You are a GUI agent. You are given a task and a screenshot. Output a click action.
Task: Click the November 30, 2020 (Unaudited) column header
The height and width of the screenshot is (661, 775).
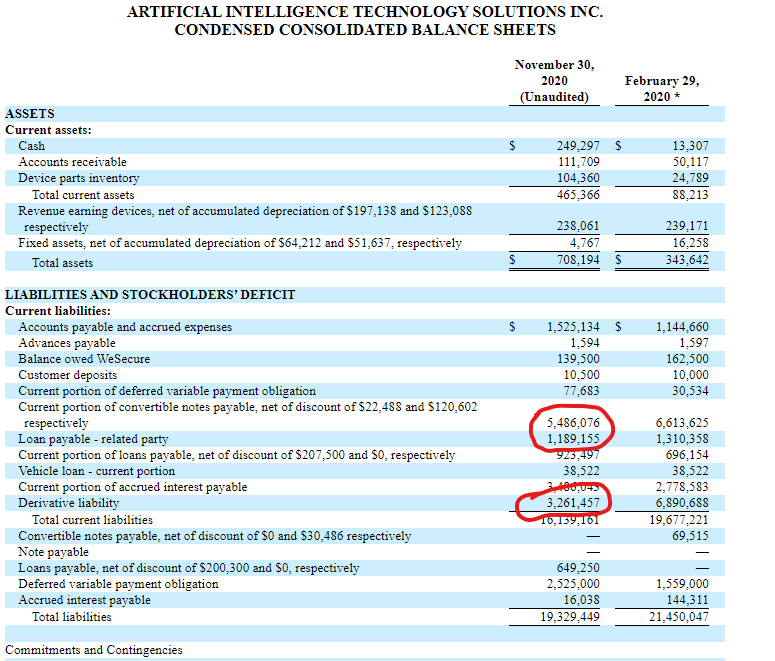[554, 81]
